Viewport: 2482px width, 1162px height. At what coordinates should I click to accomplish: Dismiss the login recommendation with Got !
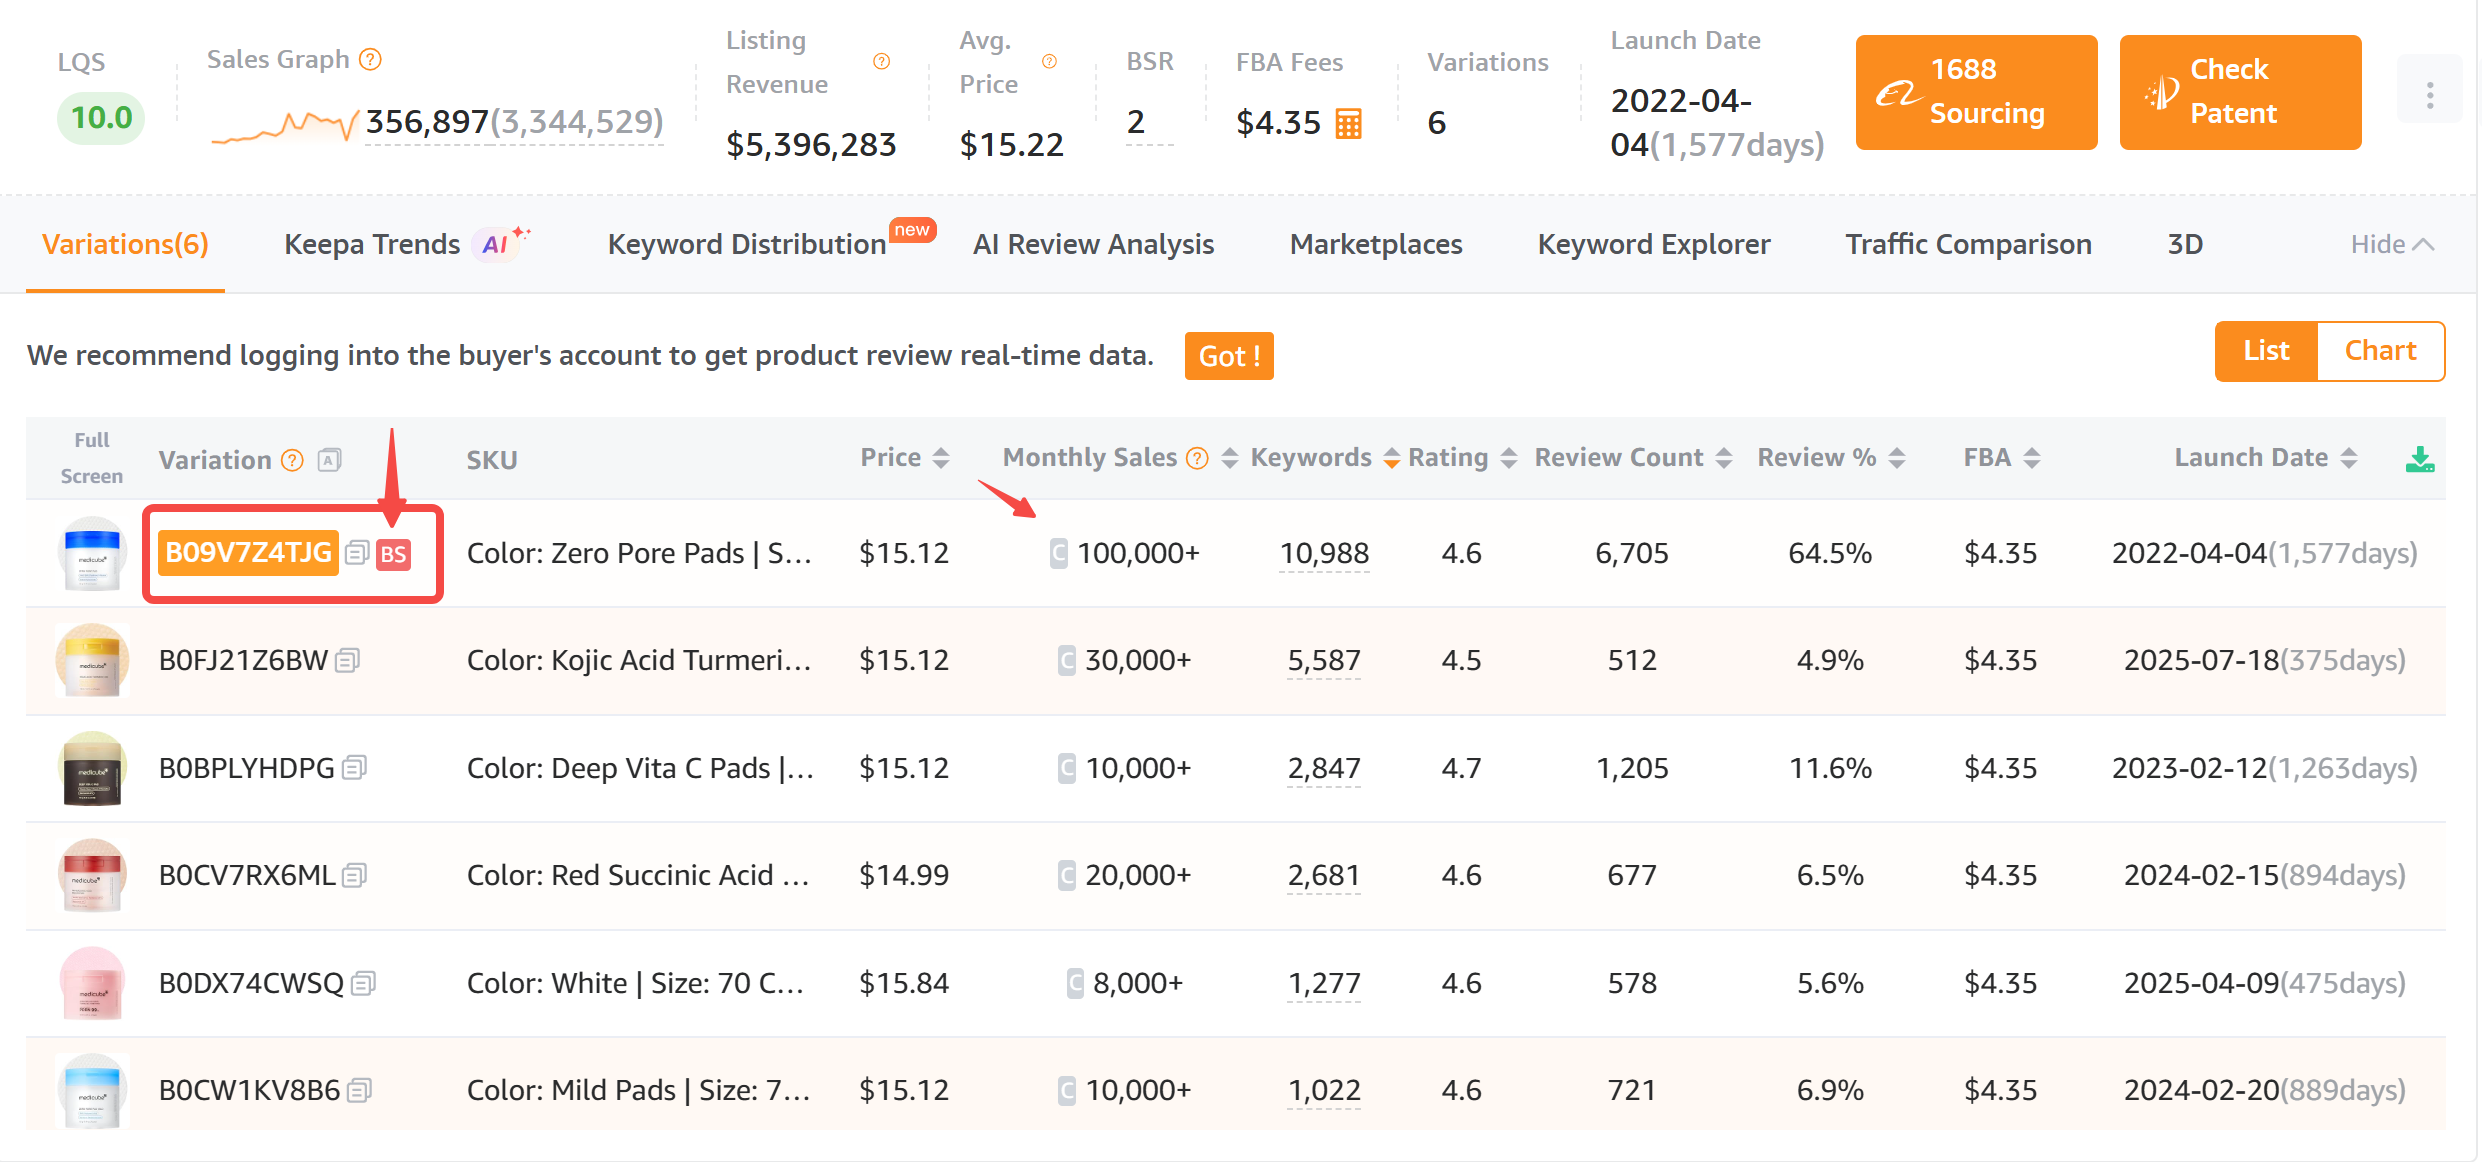coord(1229,356)
